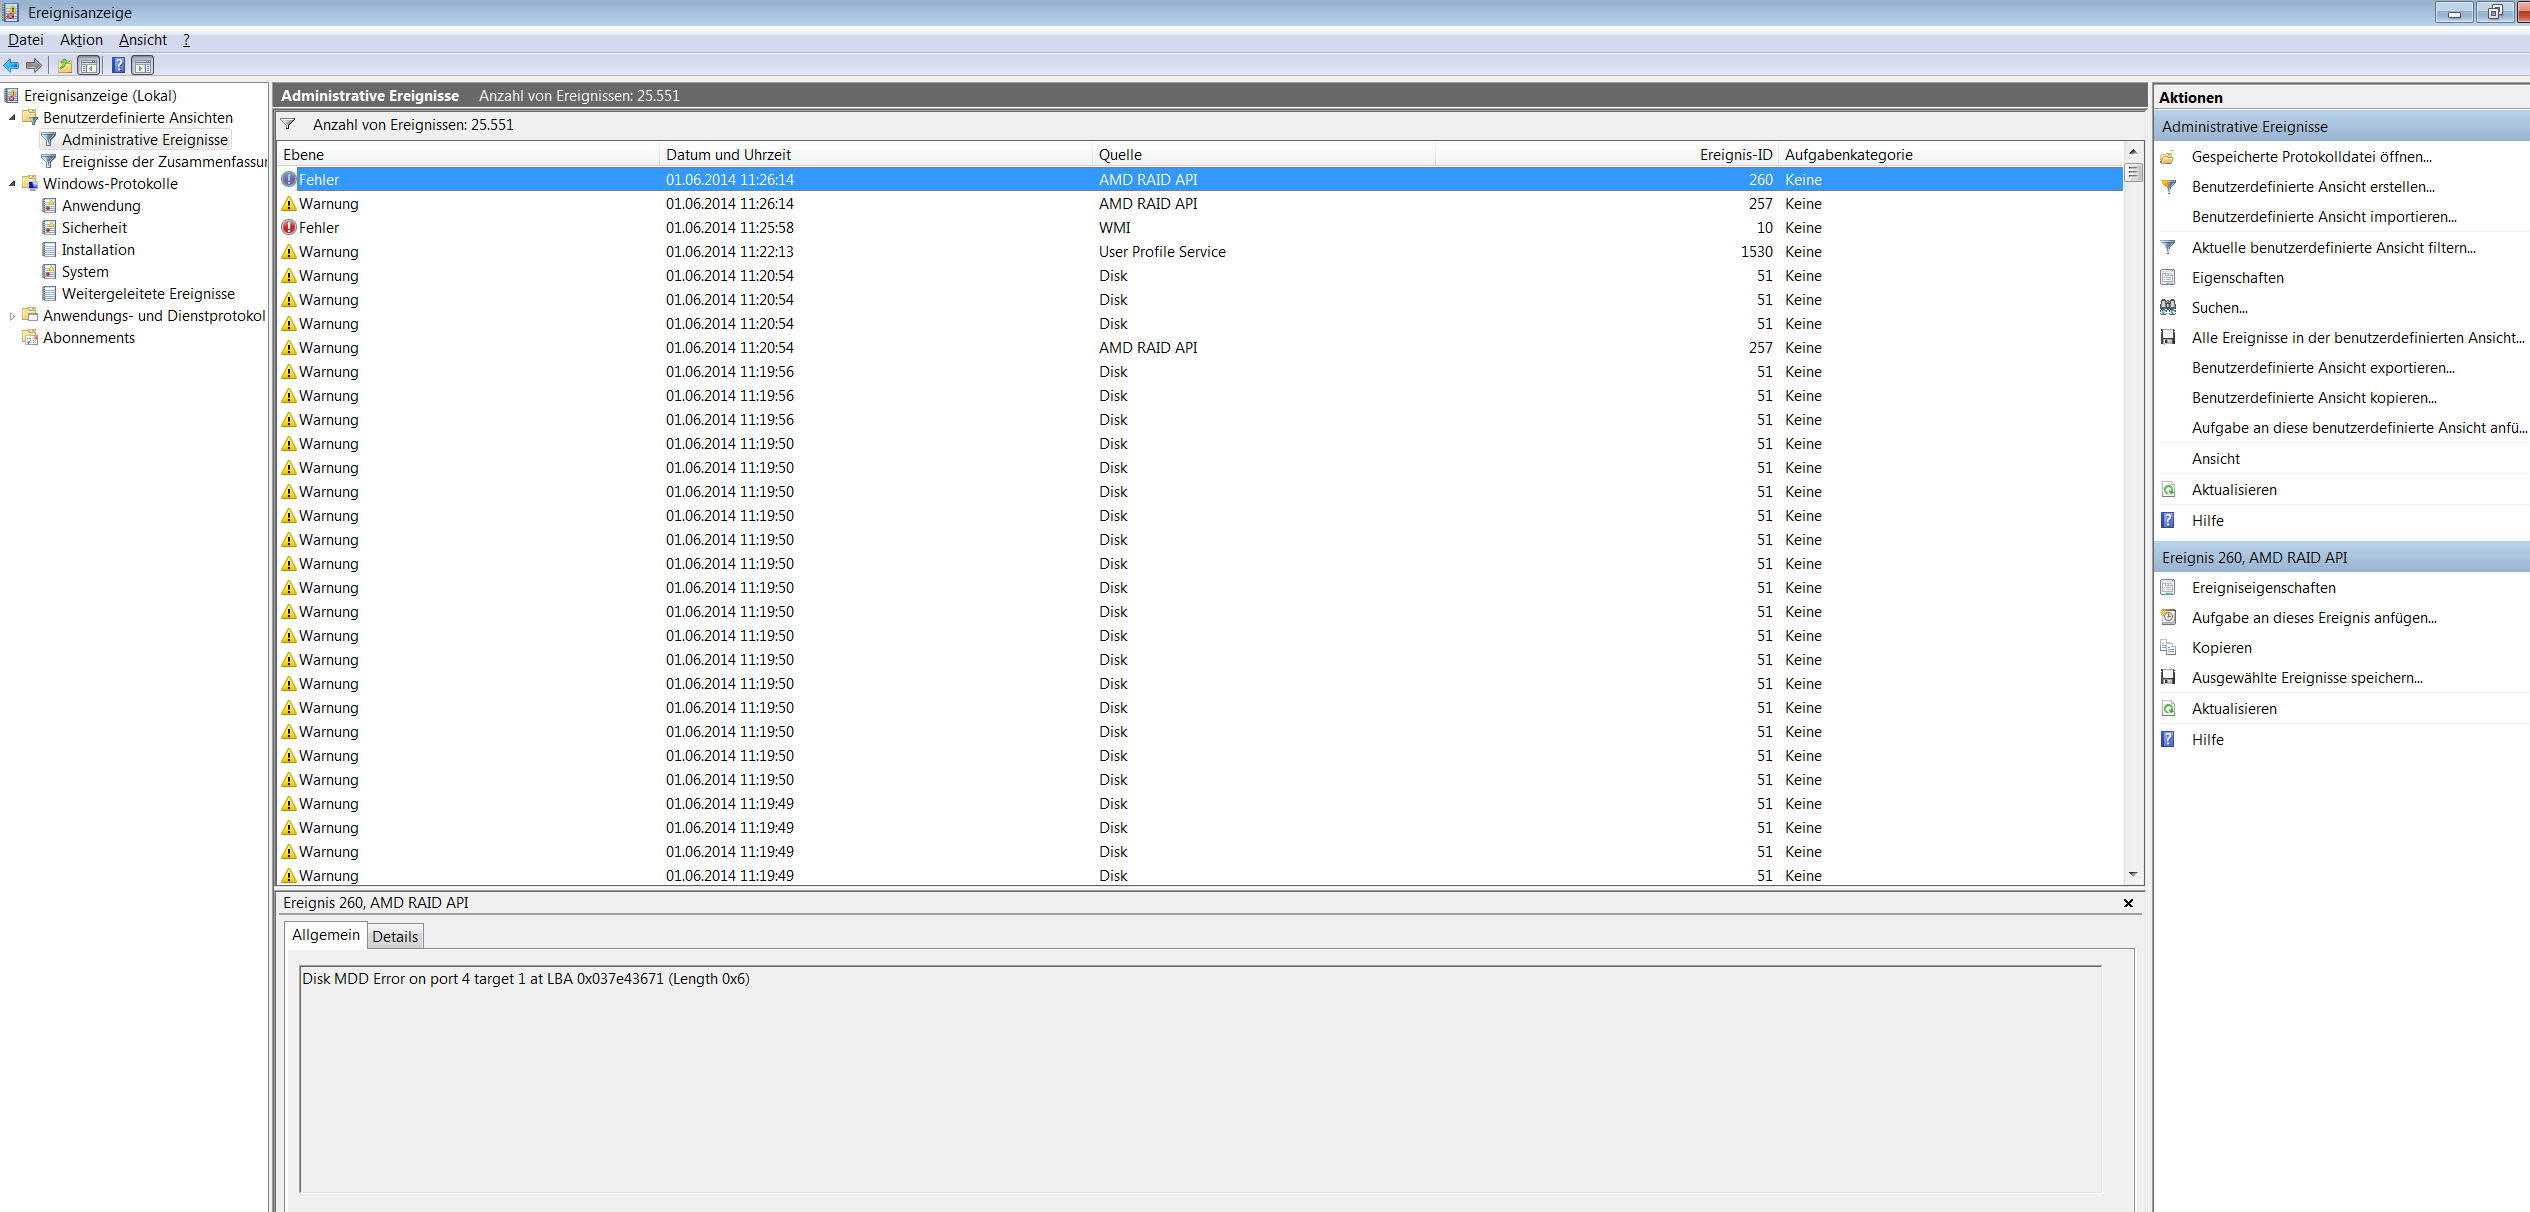
Task: Click Kopieren in the actions pane
Action: click(2221, 648)
